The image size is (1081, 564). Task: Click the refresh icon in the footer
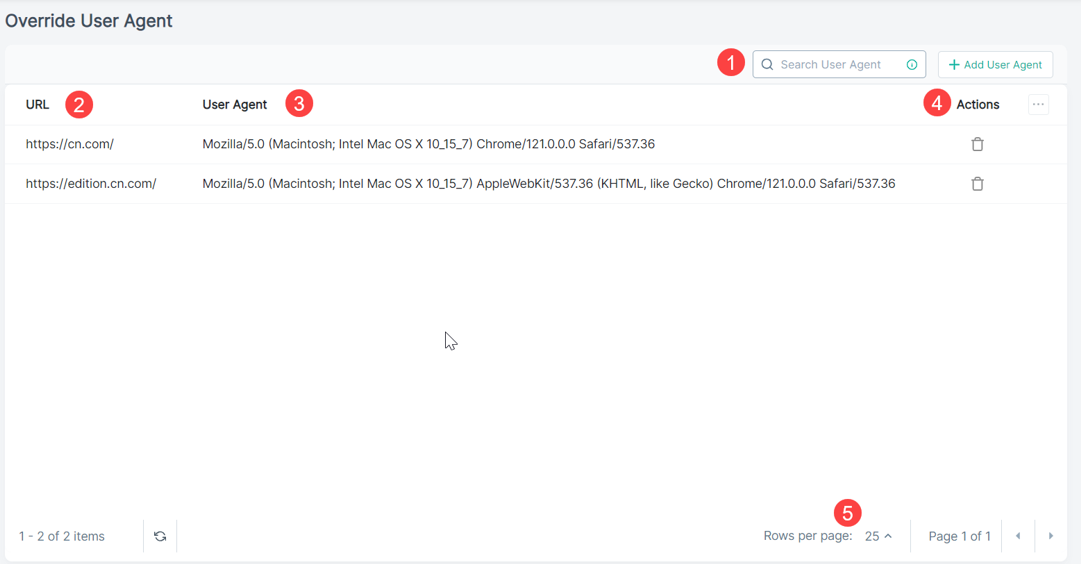pos(160,536)
